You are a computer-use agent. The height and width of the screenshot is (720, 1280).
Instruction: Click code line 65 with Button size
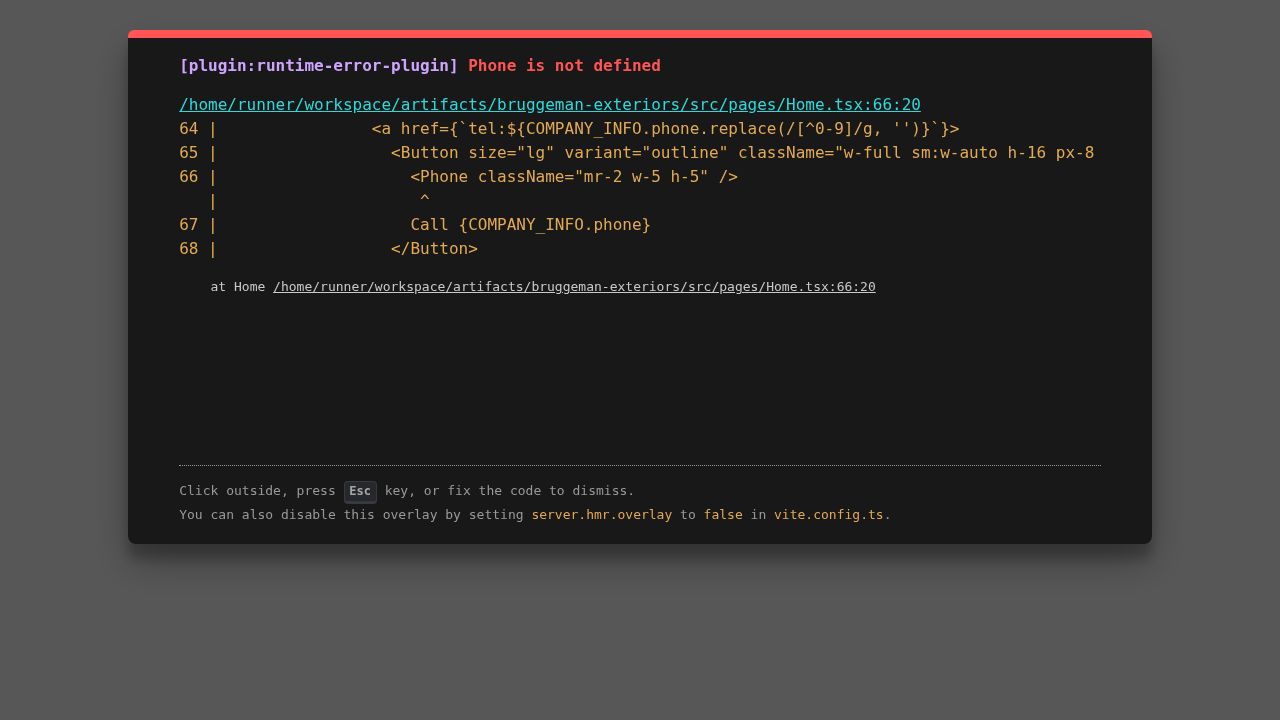click(x=636, y=153)
